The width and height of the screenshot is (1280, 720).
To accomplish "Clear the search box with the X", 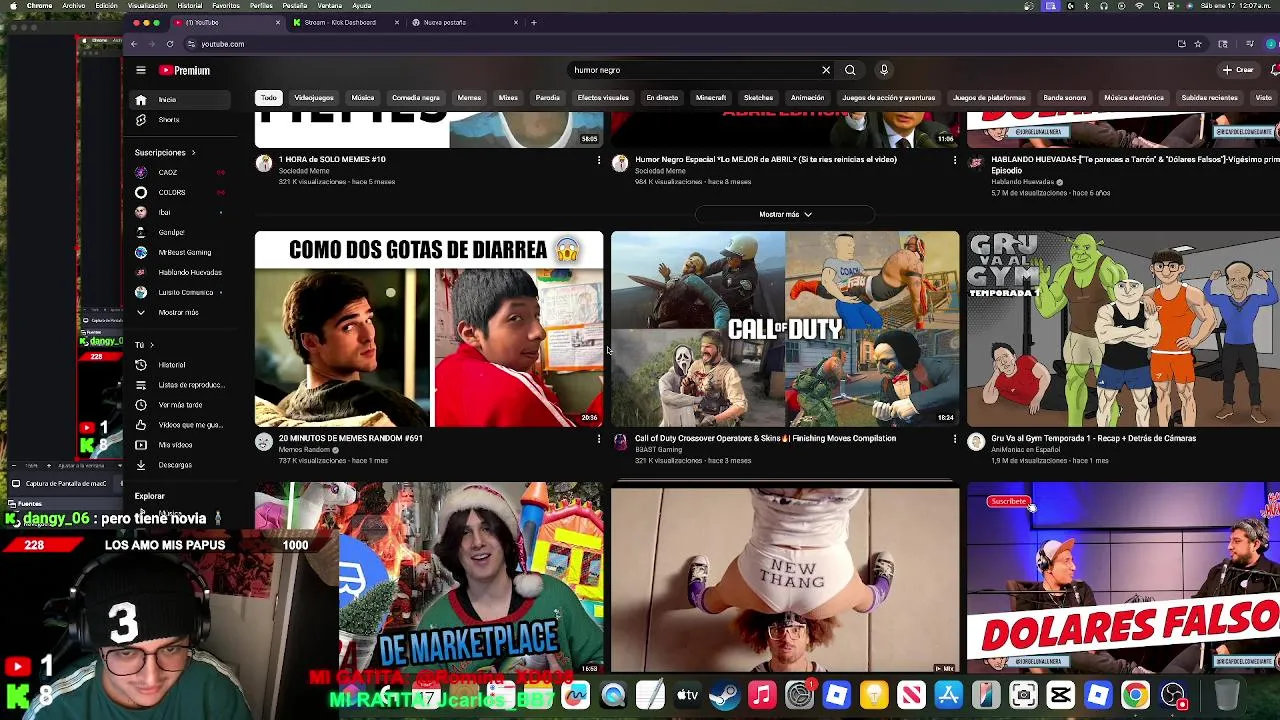I will (x=826, y=70).
